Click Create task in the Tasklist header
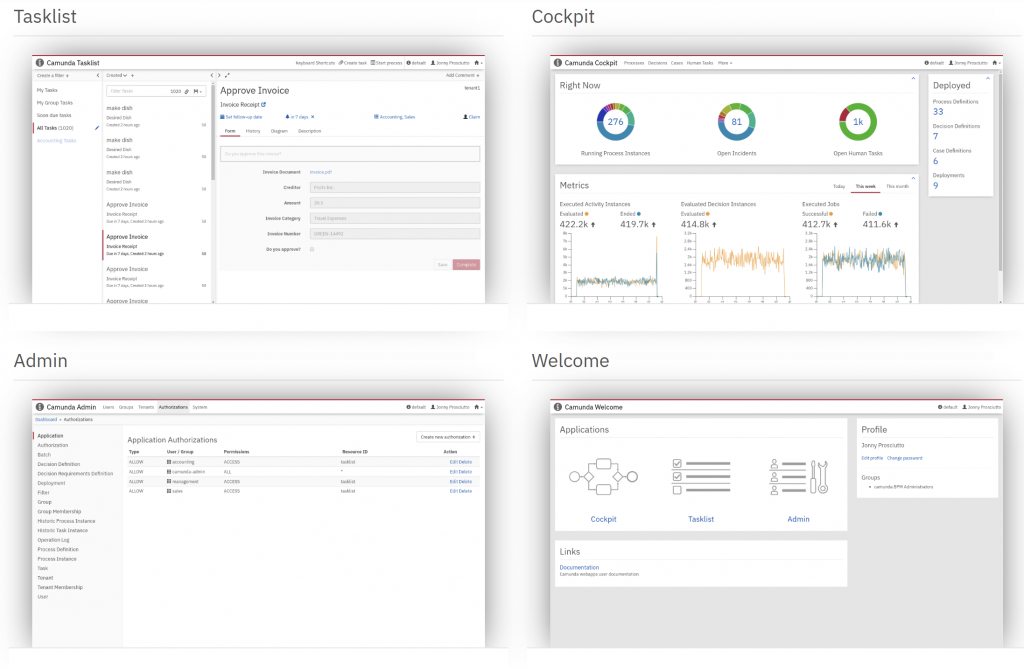Image resolution: width=1024 pixels, height=667 pixels. tap(353, 63)
